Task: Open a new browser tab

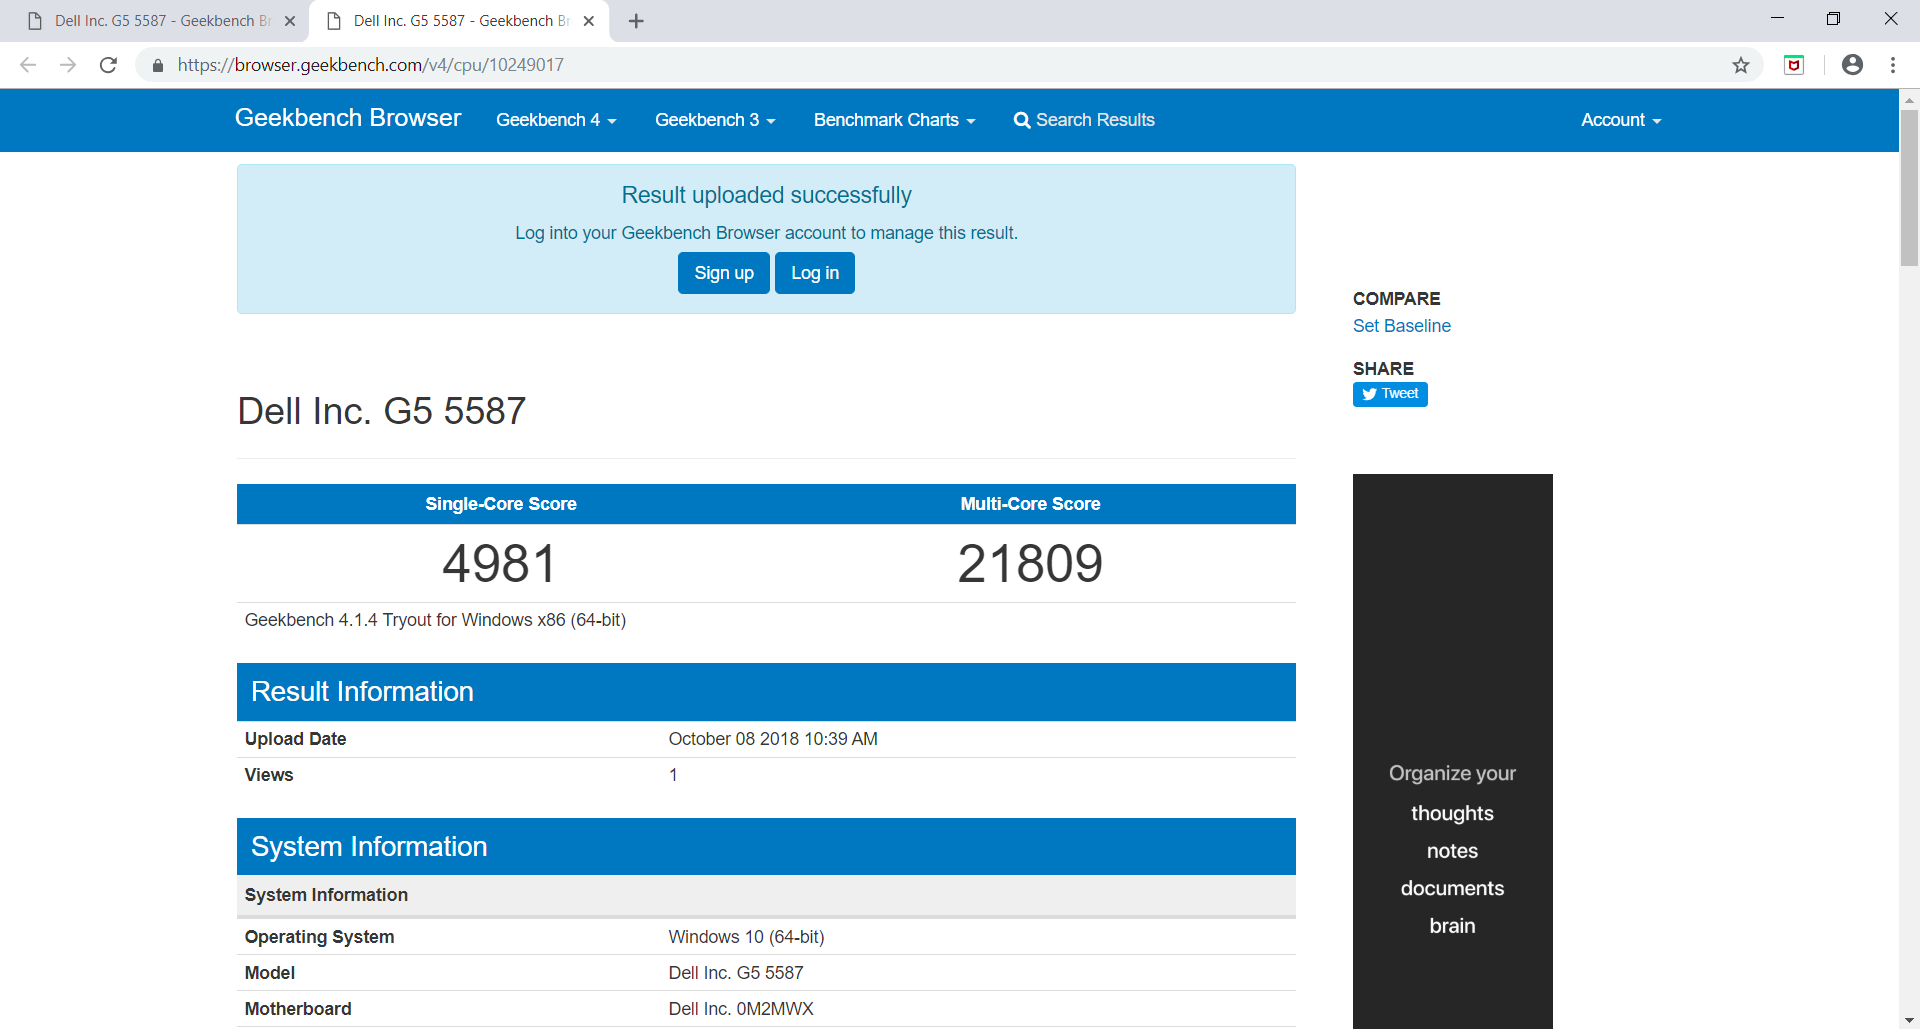Action: pos(636,21)
